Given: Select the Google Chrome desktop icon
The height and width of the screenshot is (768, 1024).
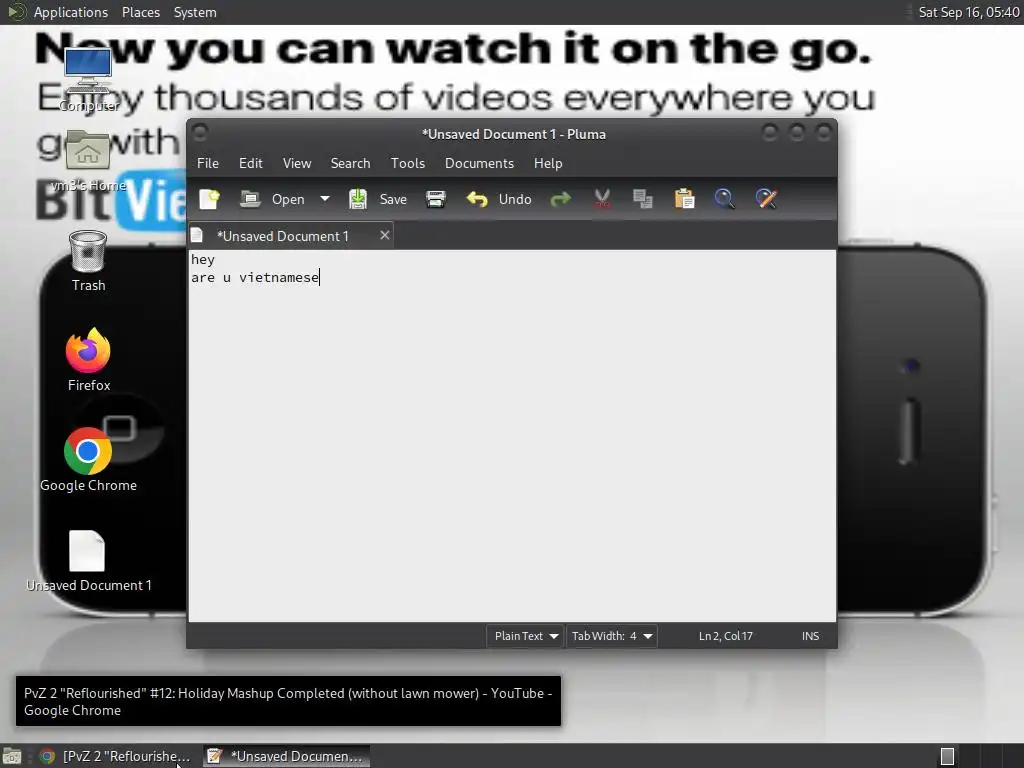Looking at the screenshot, I should (88, 460).
